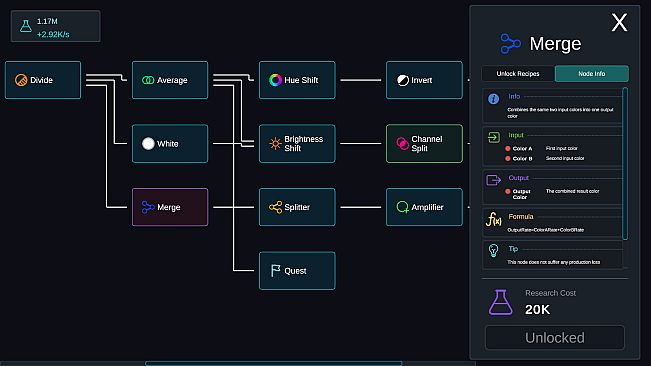
Task: Click the +2.92K/s research rate text
Action: 53,34
